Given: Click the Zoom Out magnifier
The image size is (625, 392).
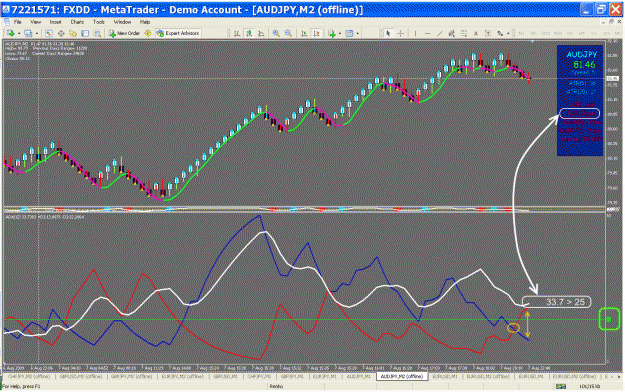Looking at the screenshot, I should (288, 33).
